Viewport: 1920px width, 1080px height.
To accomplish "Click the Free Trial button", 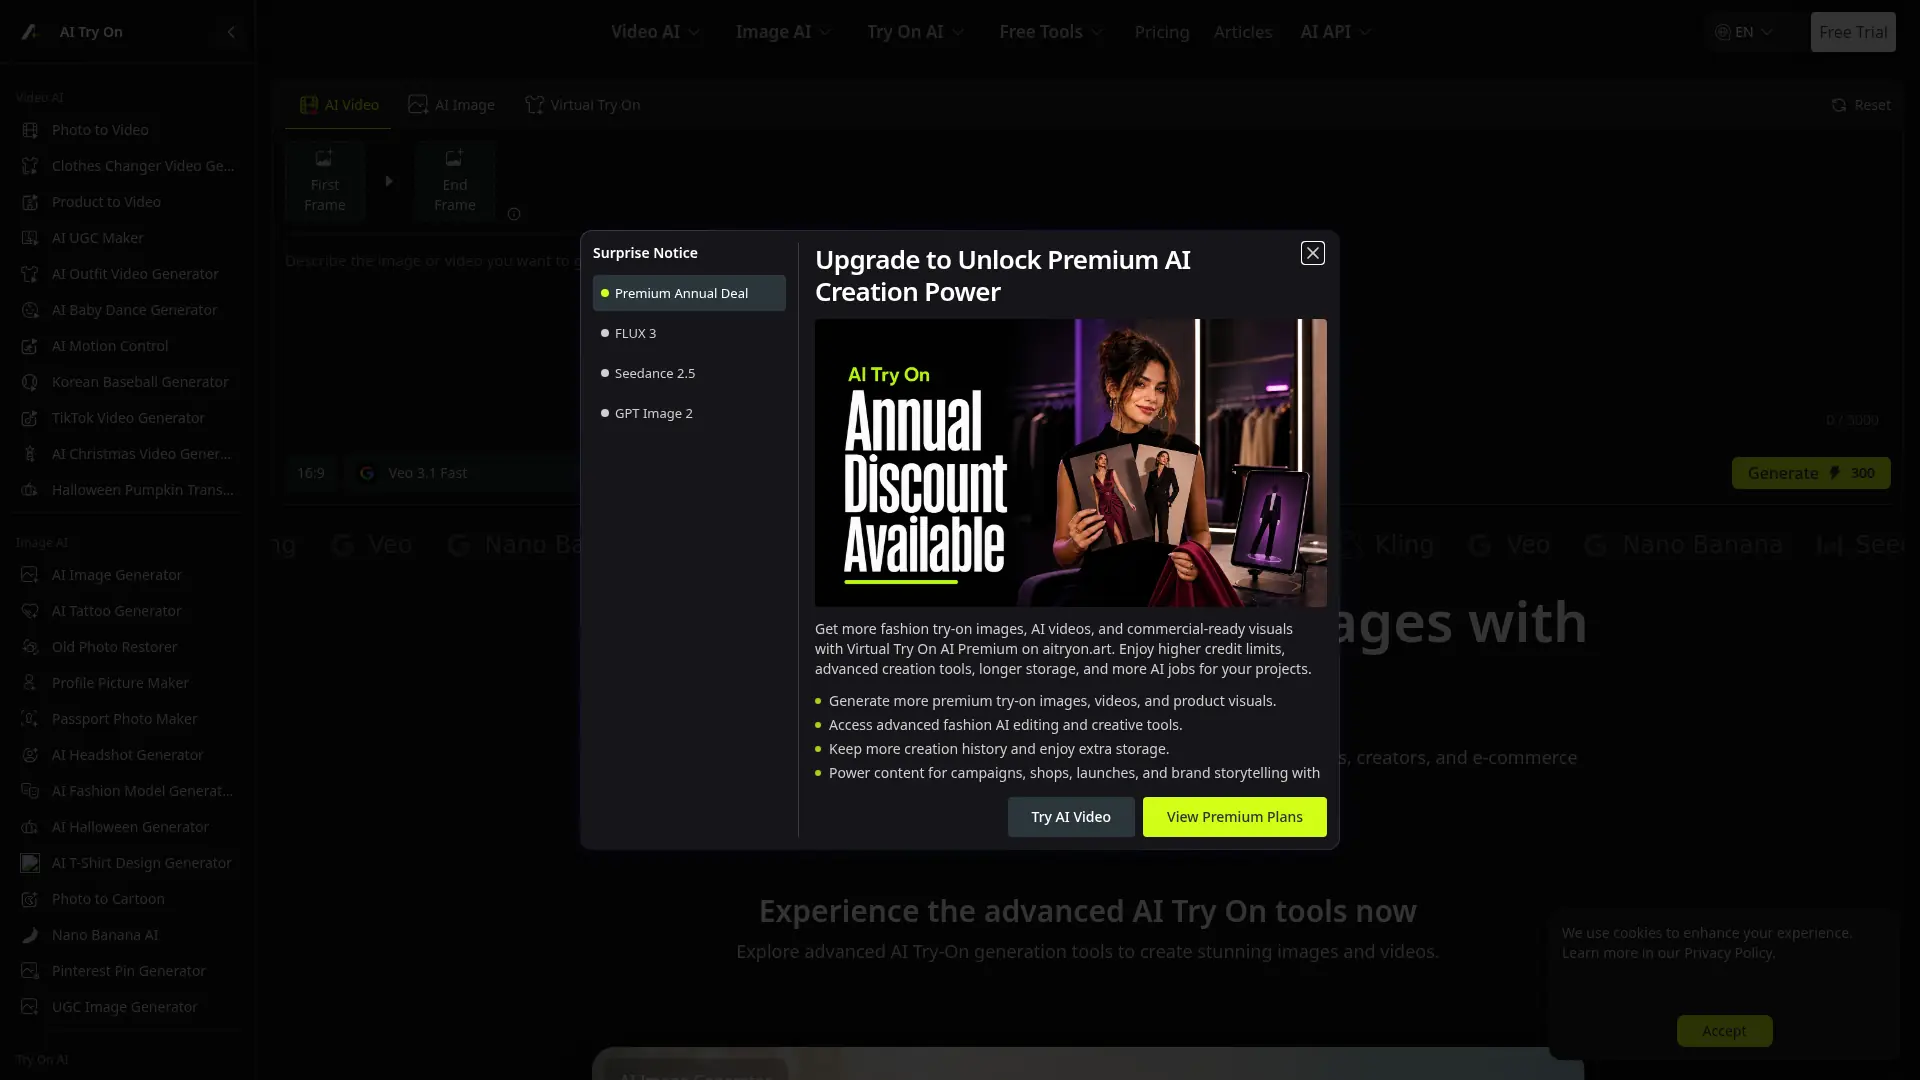I will click(x=1853, y=32).
